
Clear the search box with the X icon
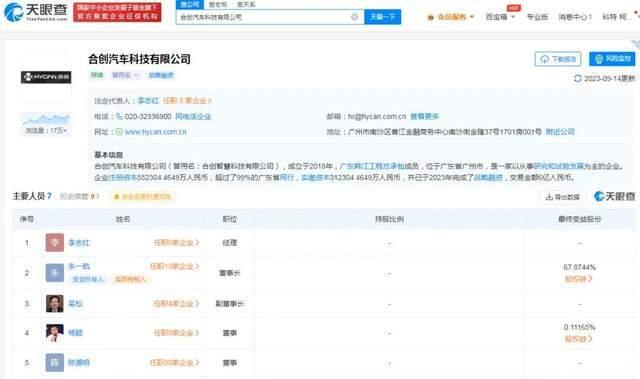[x=354, y=17]
